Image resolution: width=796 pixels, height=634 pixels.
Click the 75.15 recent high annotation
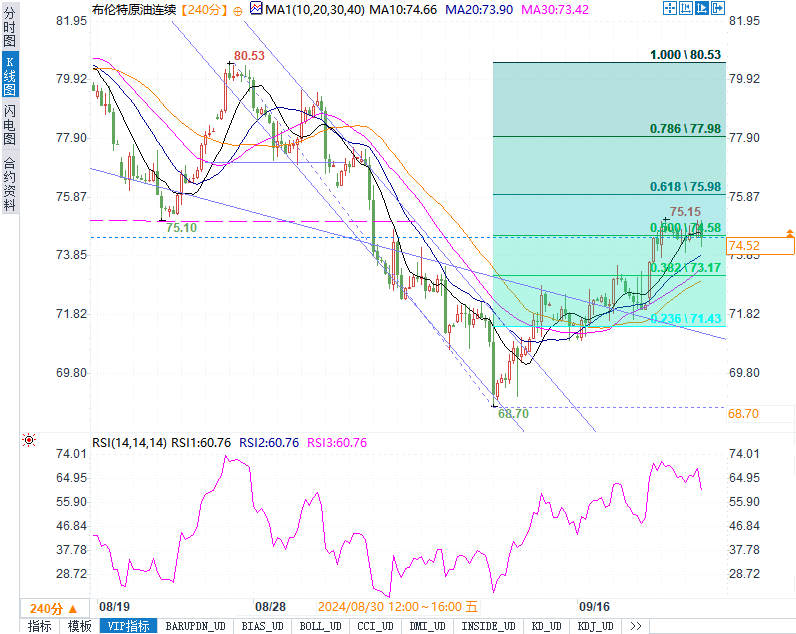(685, 212)
